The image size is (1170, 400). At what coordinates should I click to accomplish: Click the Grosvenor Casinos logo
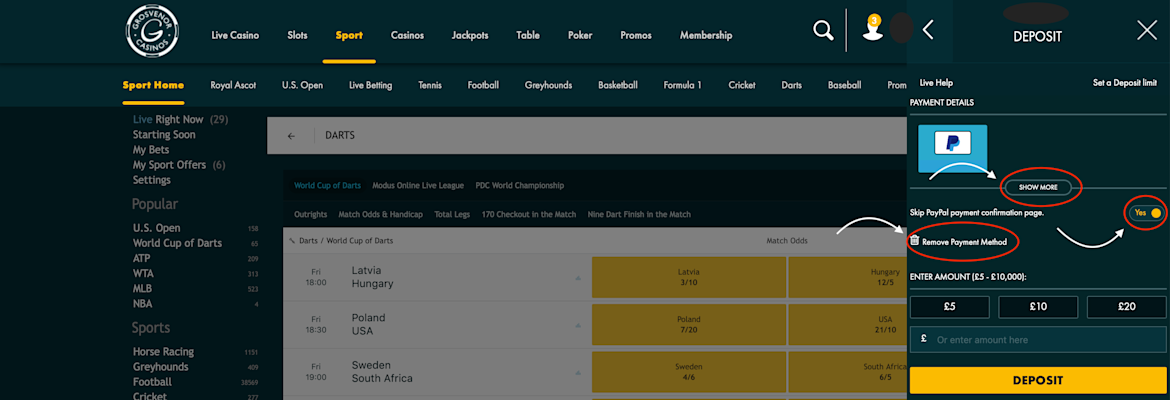click(x=152, y=32)
